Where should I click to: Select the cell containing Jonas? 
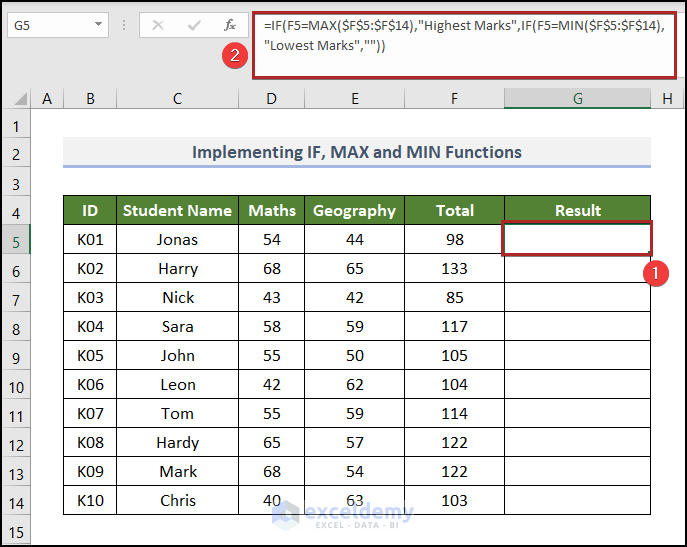point(177,240)
